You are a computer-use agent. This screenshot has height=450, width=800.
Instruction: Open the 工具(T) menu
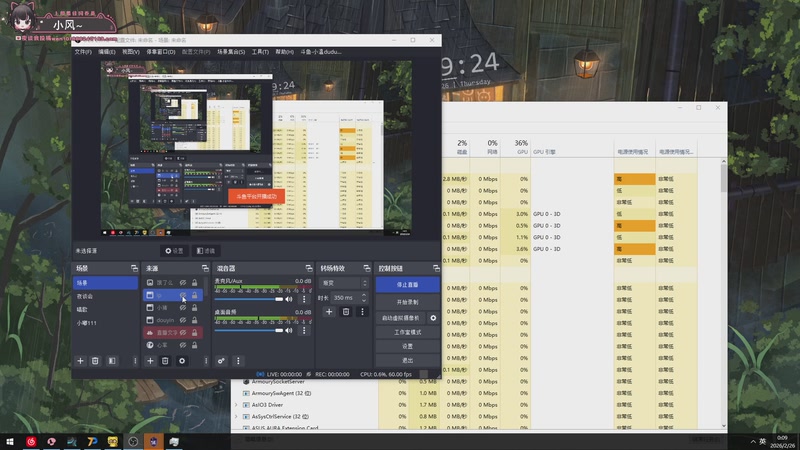click(x=260, y=52)
